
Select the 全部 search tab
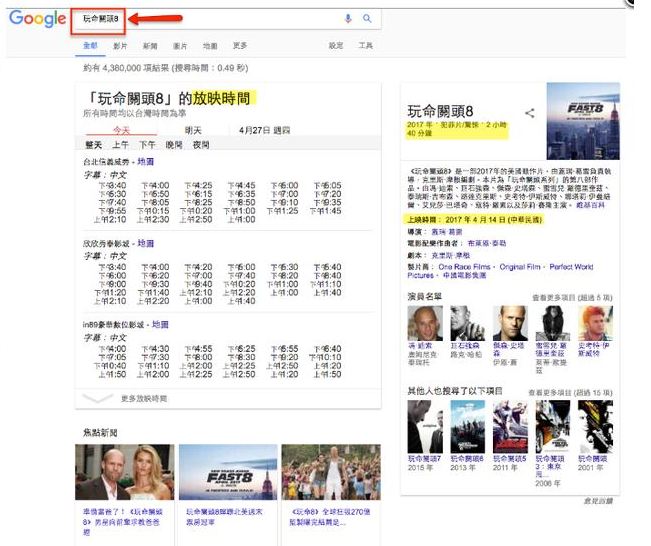pyautogui.click(x=90, y=45)
